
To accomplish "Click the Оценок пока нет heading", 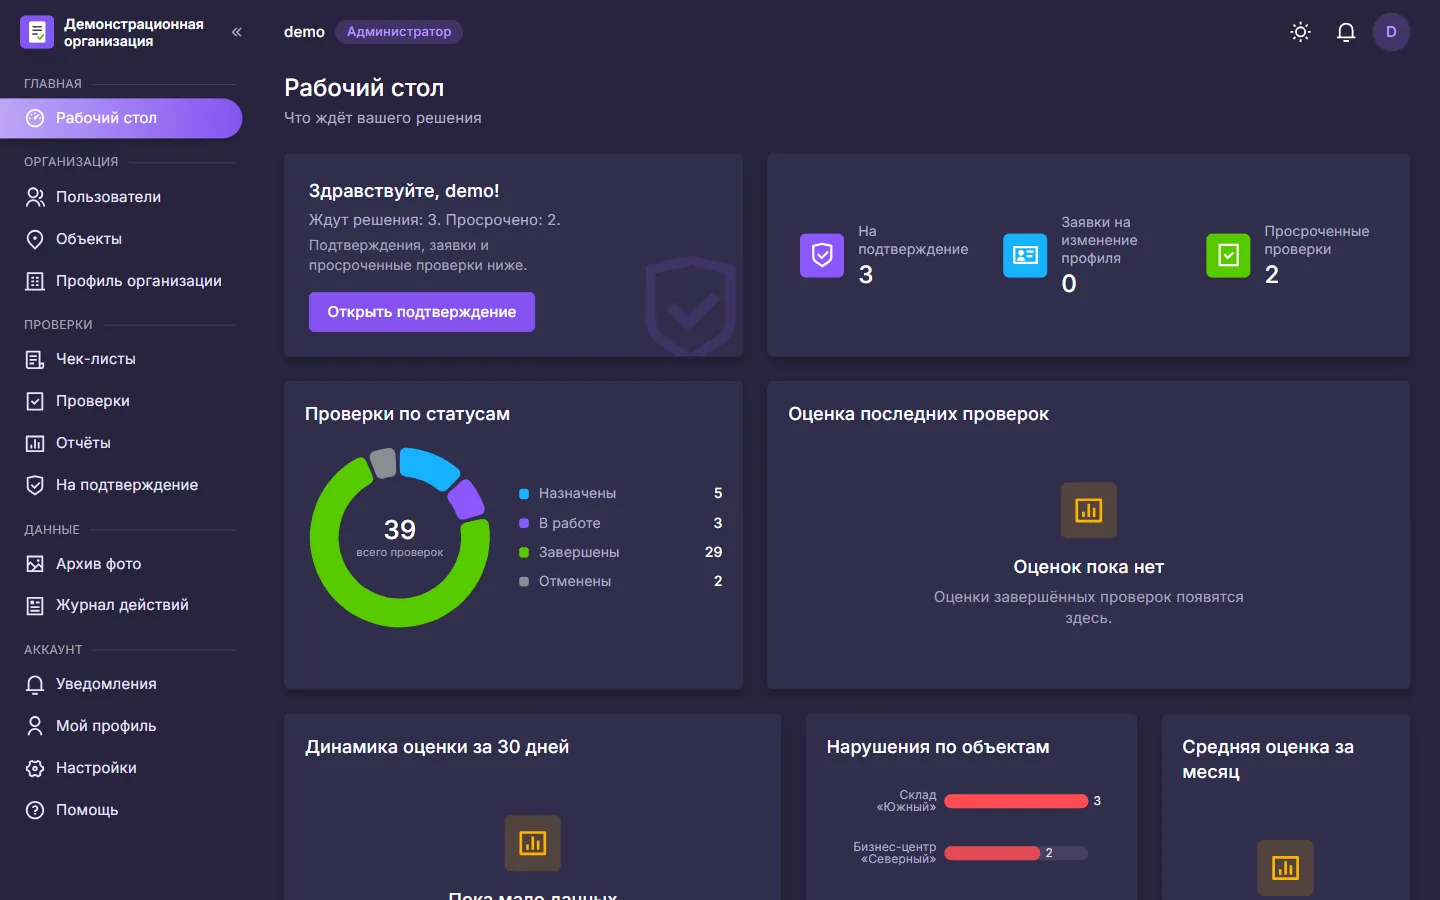I will pyautogui.click(x=1088, y=567).
